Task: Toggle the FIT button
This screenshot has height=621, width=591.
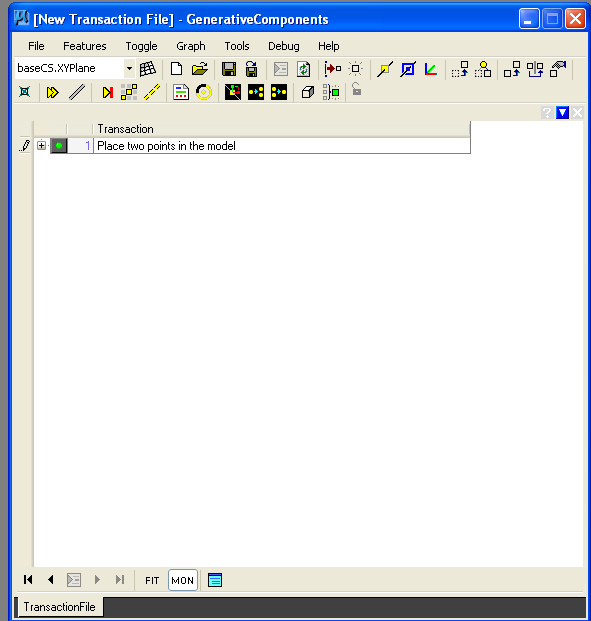Action: click(152, 580)
